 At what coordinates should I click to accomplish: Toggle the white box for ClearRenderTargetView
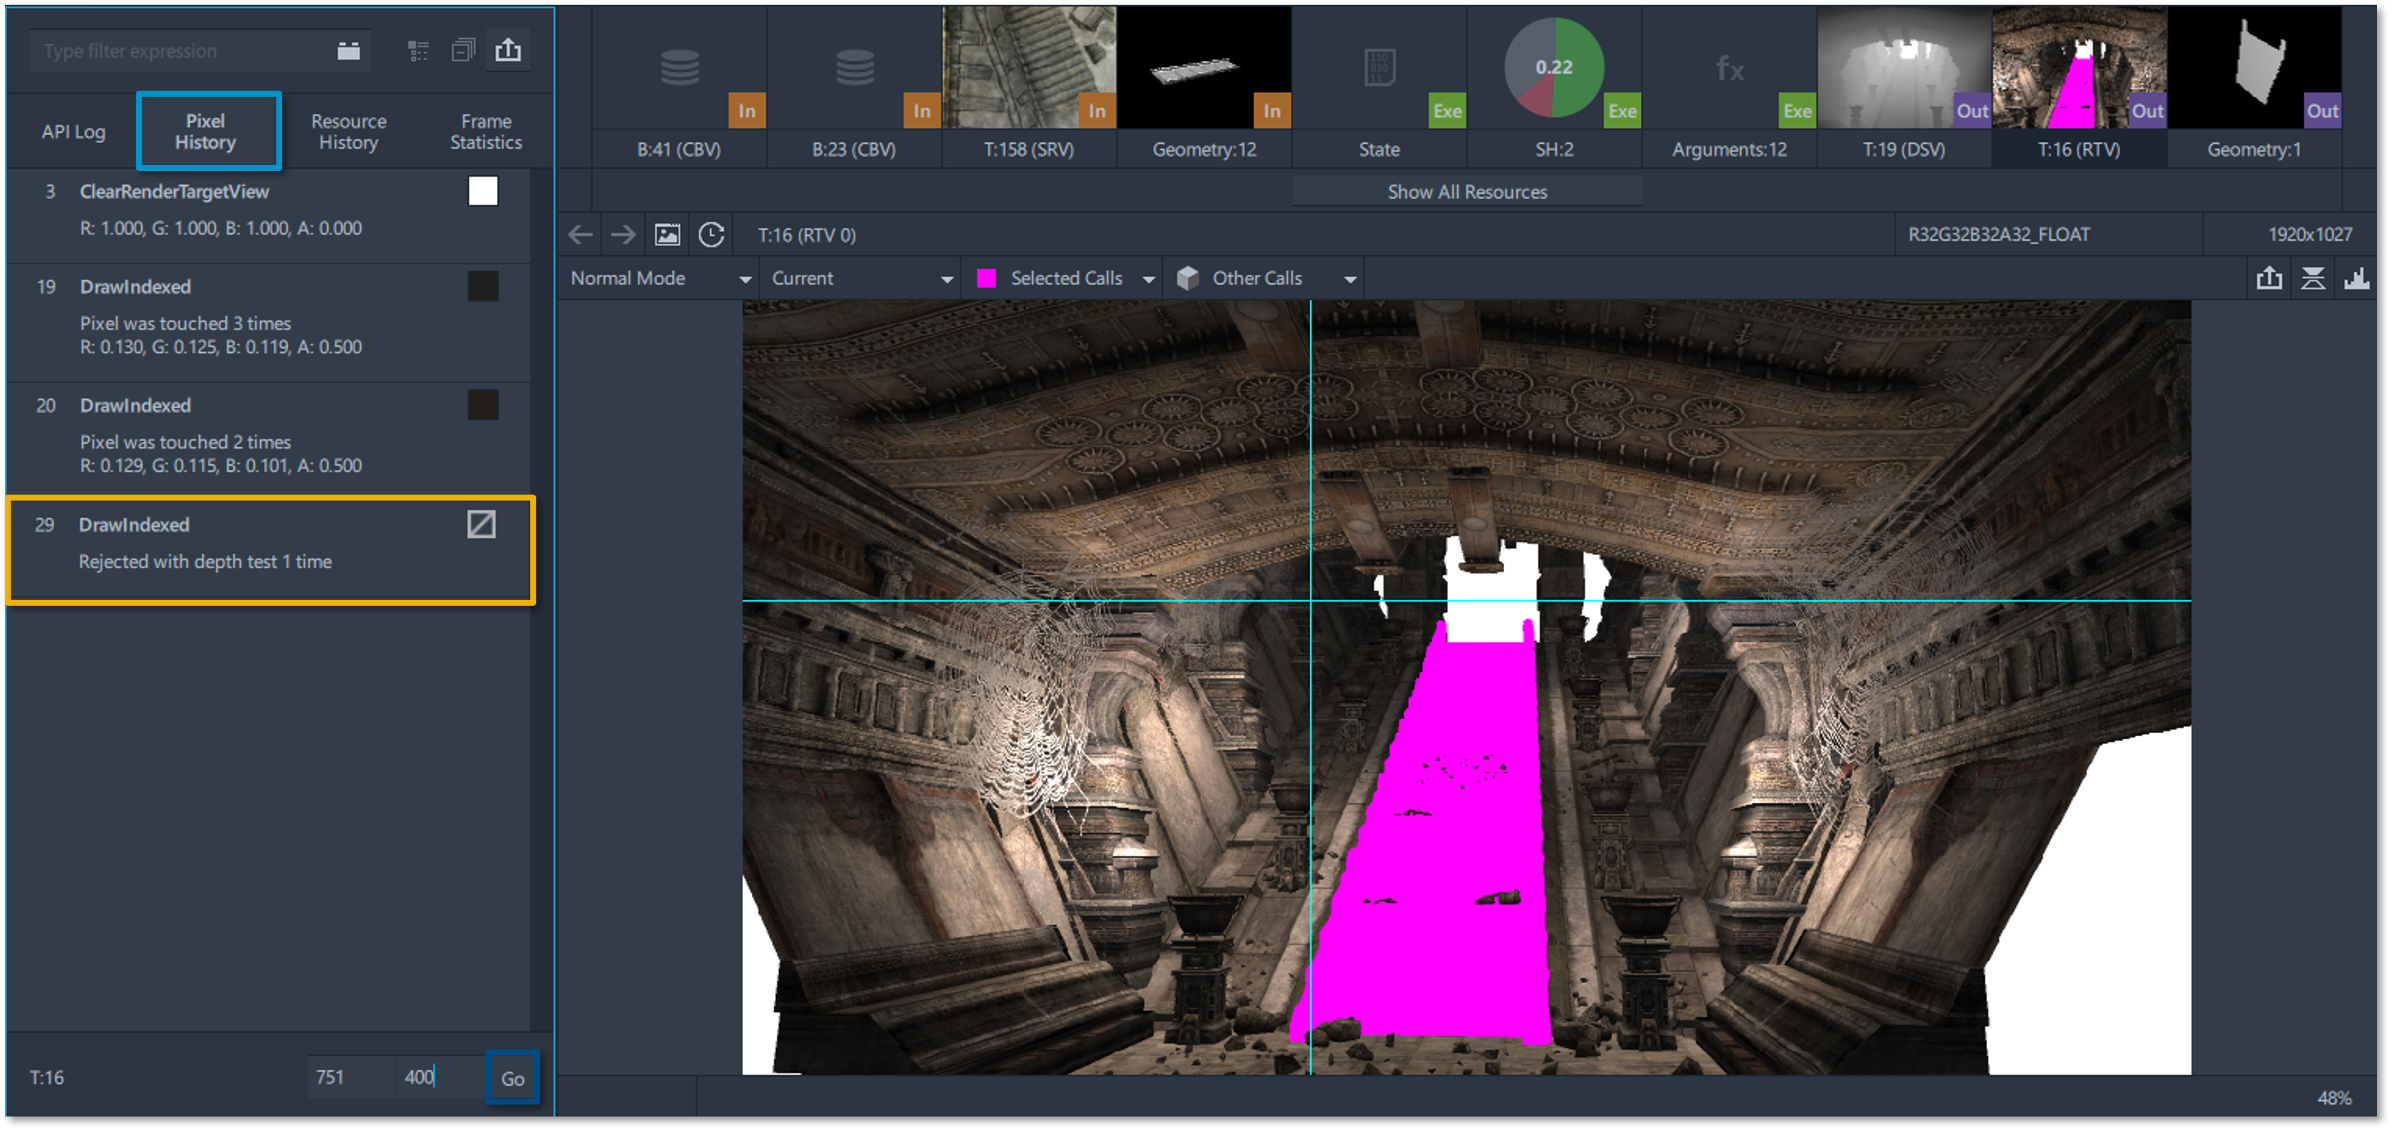(483, 191)
